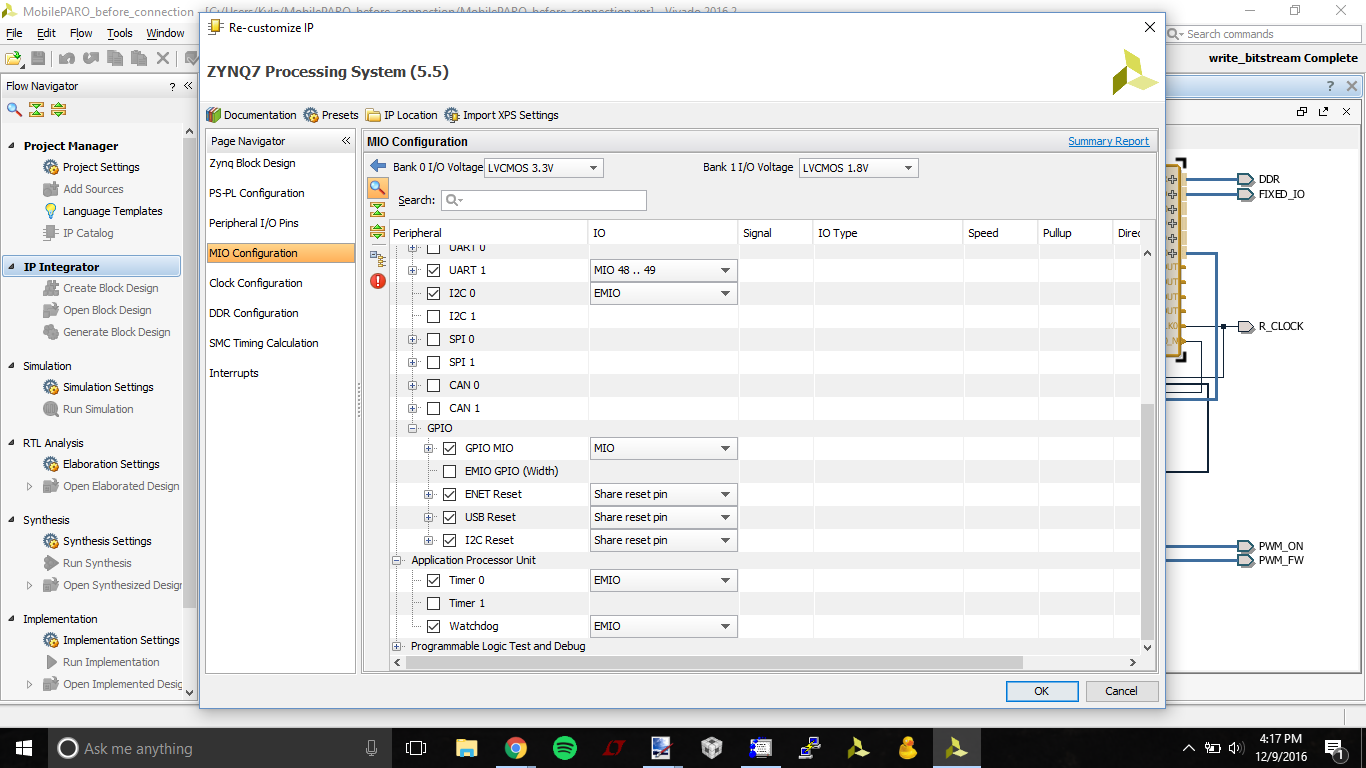The height and width of the screenshot is (768, 1366).
Task: Click the Search commands box in the main window
Action: [x=1263, y=34]
